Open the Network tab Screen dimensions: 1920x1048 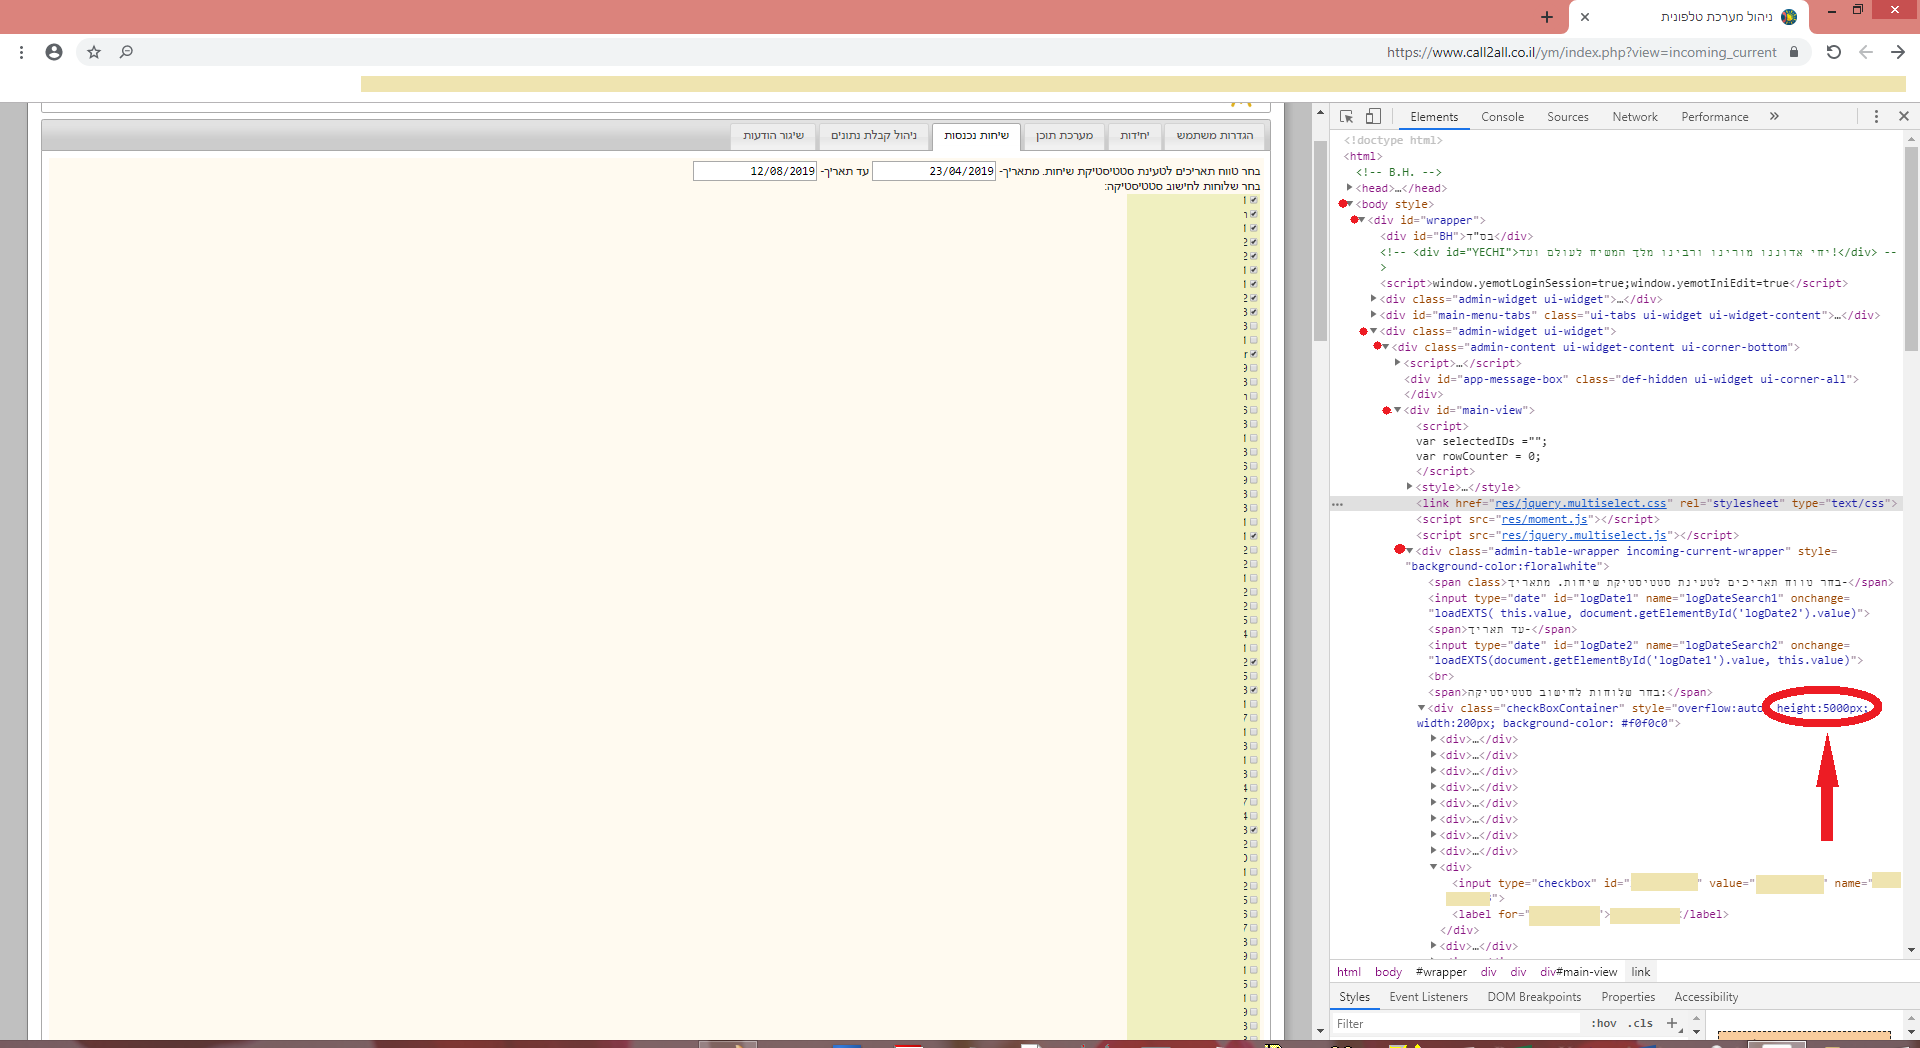click(x=1634, y=117)
